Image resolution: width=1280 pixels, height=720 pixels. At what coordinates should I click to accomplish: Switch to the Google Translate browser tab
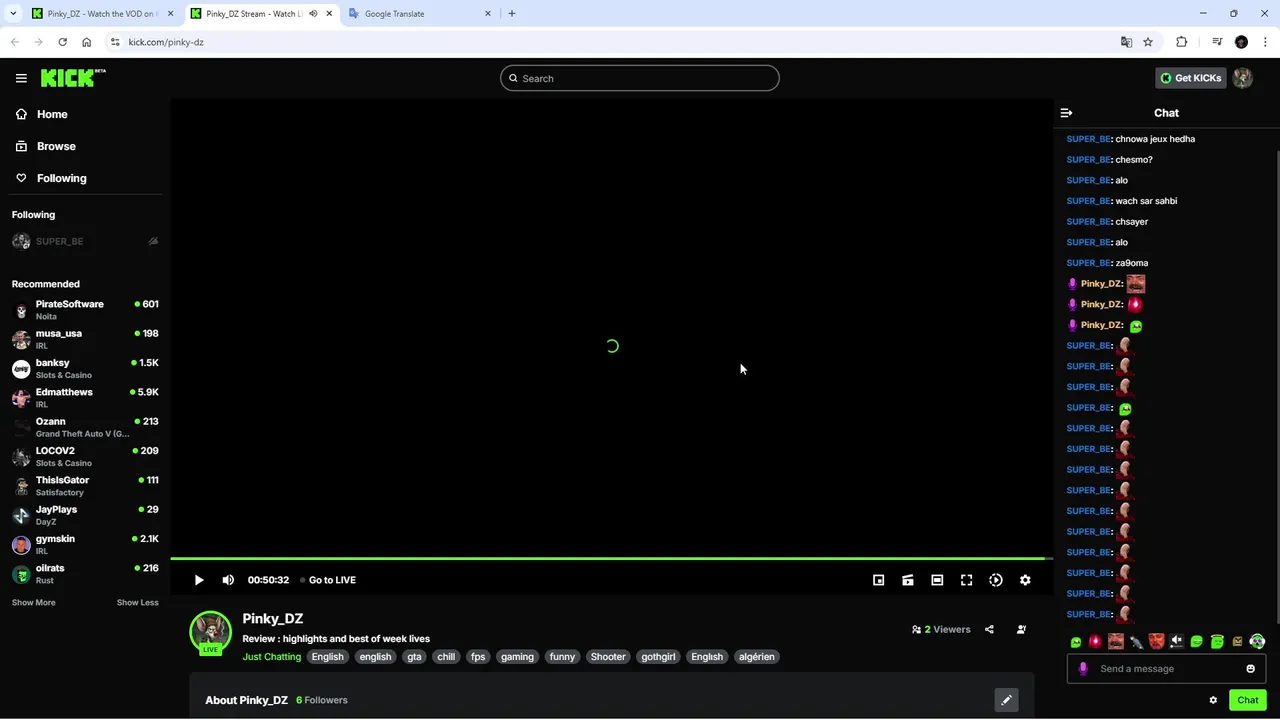point(420,14)
